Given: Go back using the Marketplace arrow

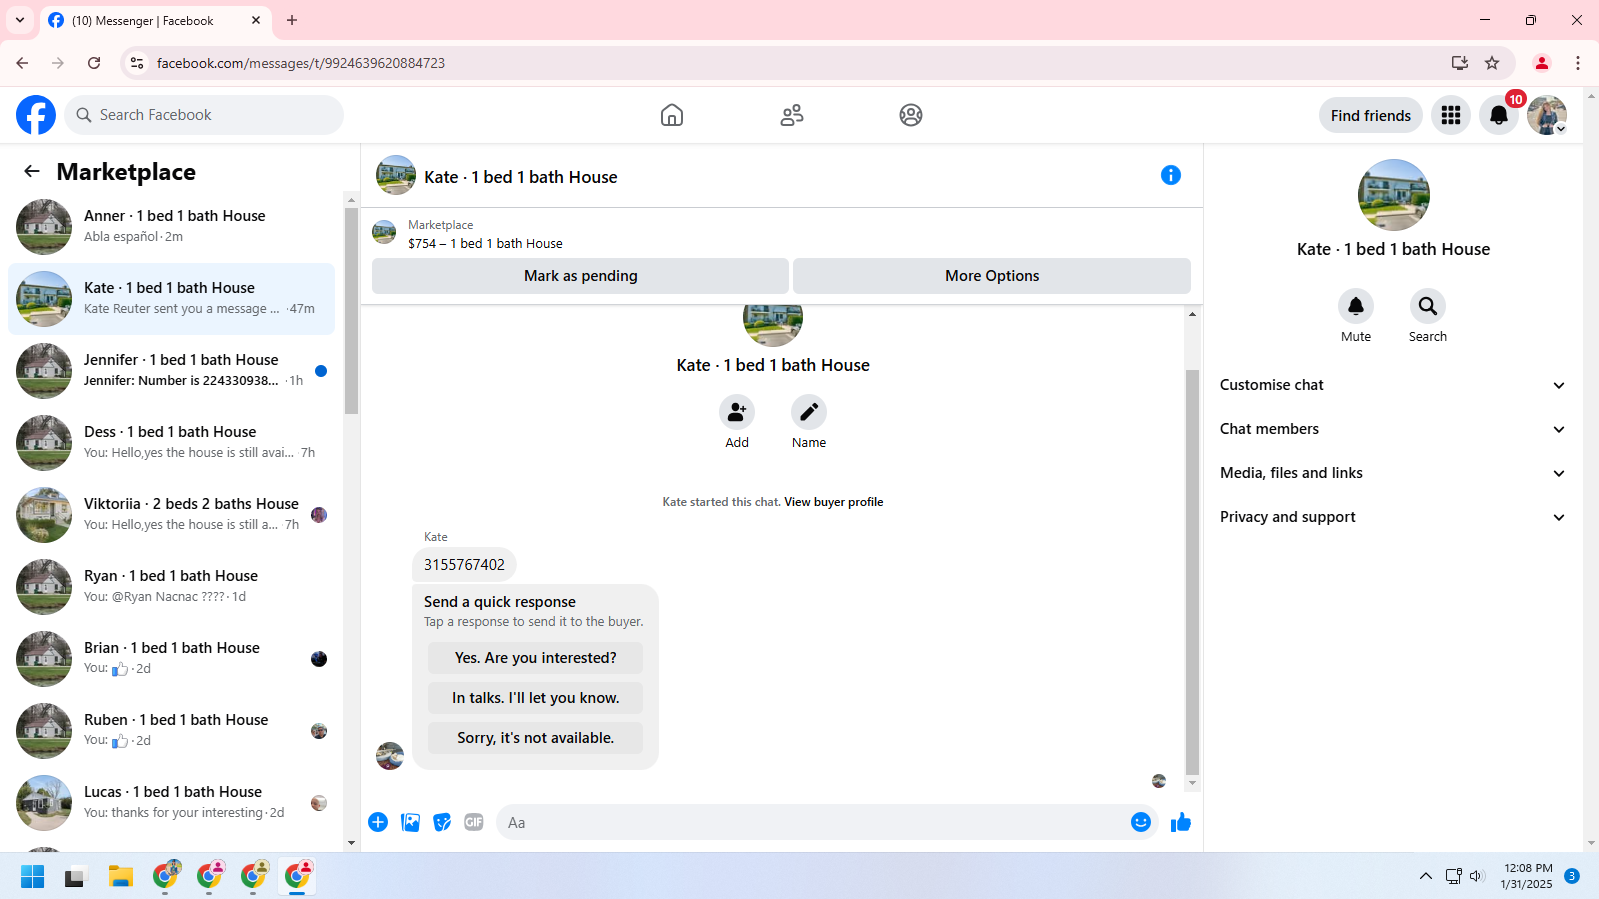Looking at the screenshot, I should (x=32, y=171).
